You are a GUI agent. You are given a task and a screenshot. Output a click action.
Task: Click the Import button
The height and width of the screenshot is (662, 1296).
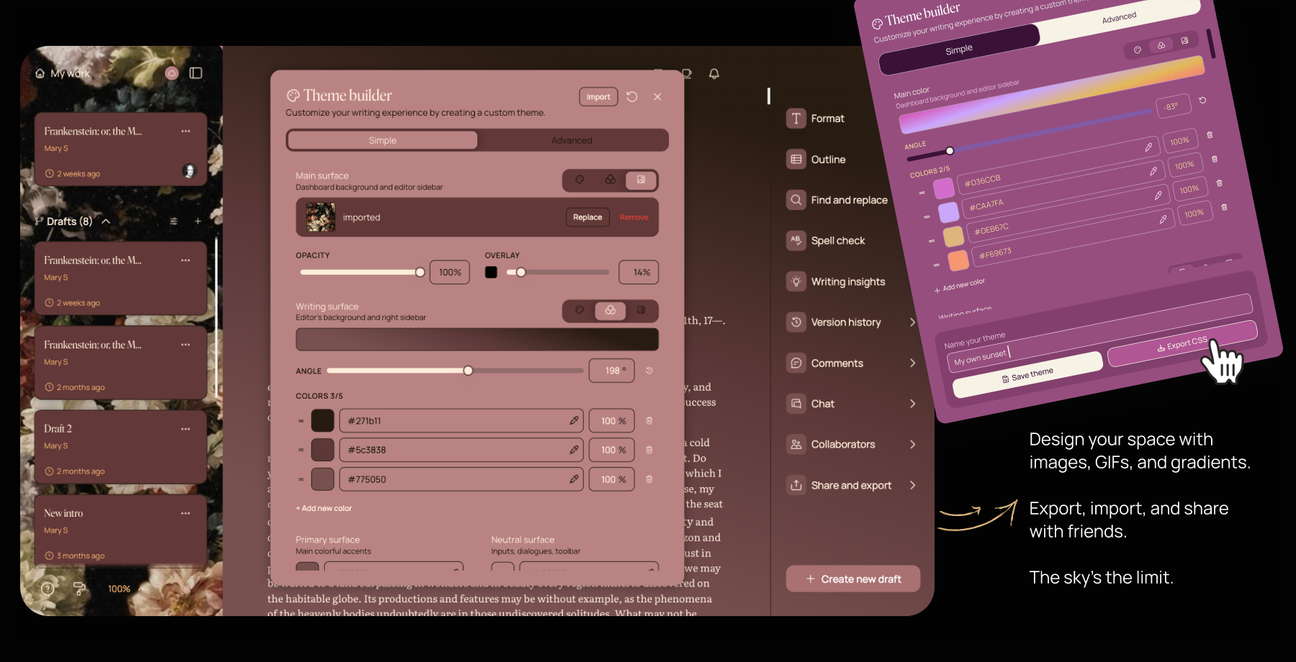[x=598, y=97]
